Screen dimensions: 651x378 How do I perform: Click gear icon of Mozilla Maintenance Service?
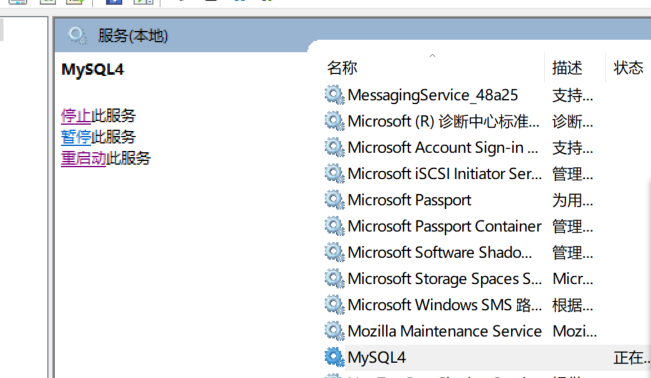tap(334, 331)
